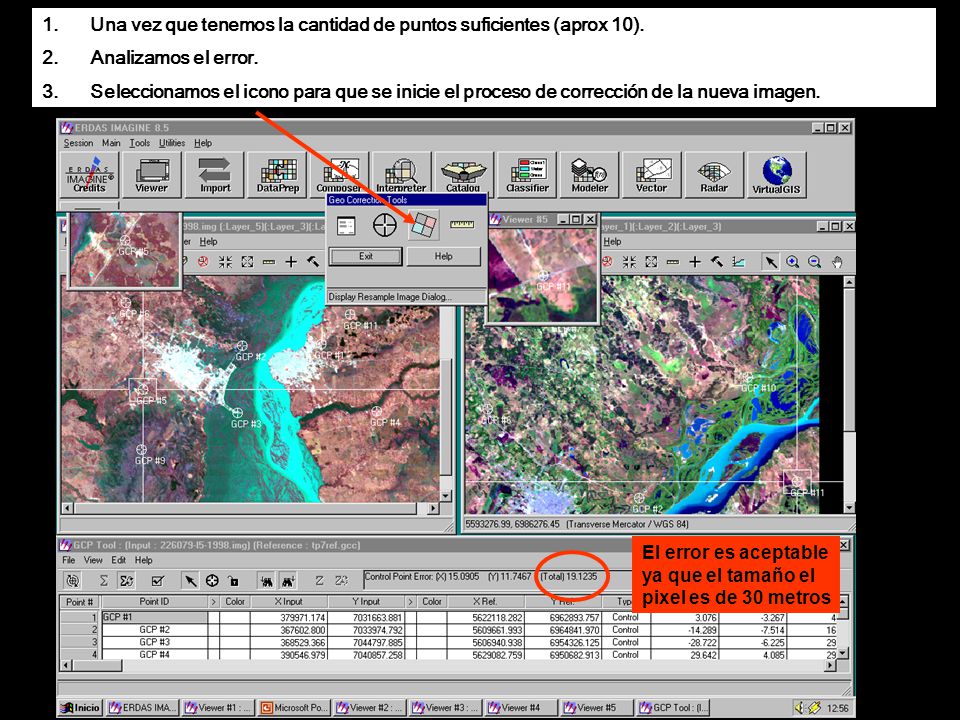Viewport: 960px width, 720px height.
Task: Open model properties icon in Geo Correction Tools
Action: (346, 225)
